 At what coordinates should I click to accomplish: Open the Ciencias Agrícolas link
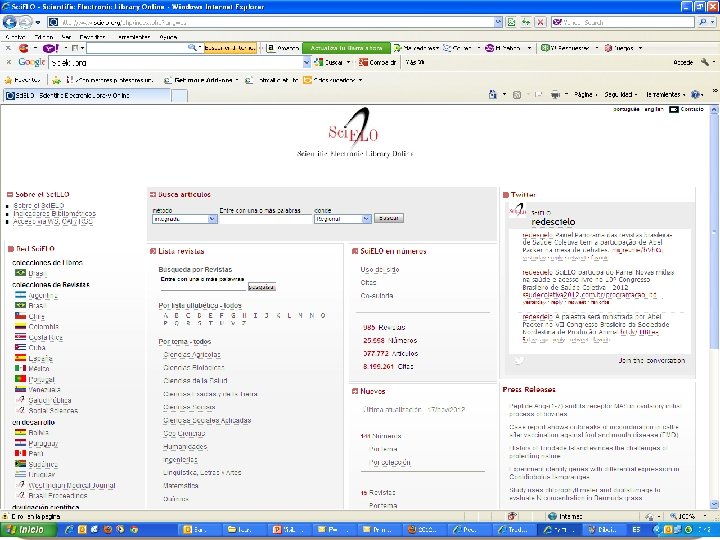click(x=192, y=354)
